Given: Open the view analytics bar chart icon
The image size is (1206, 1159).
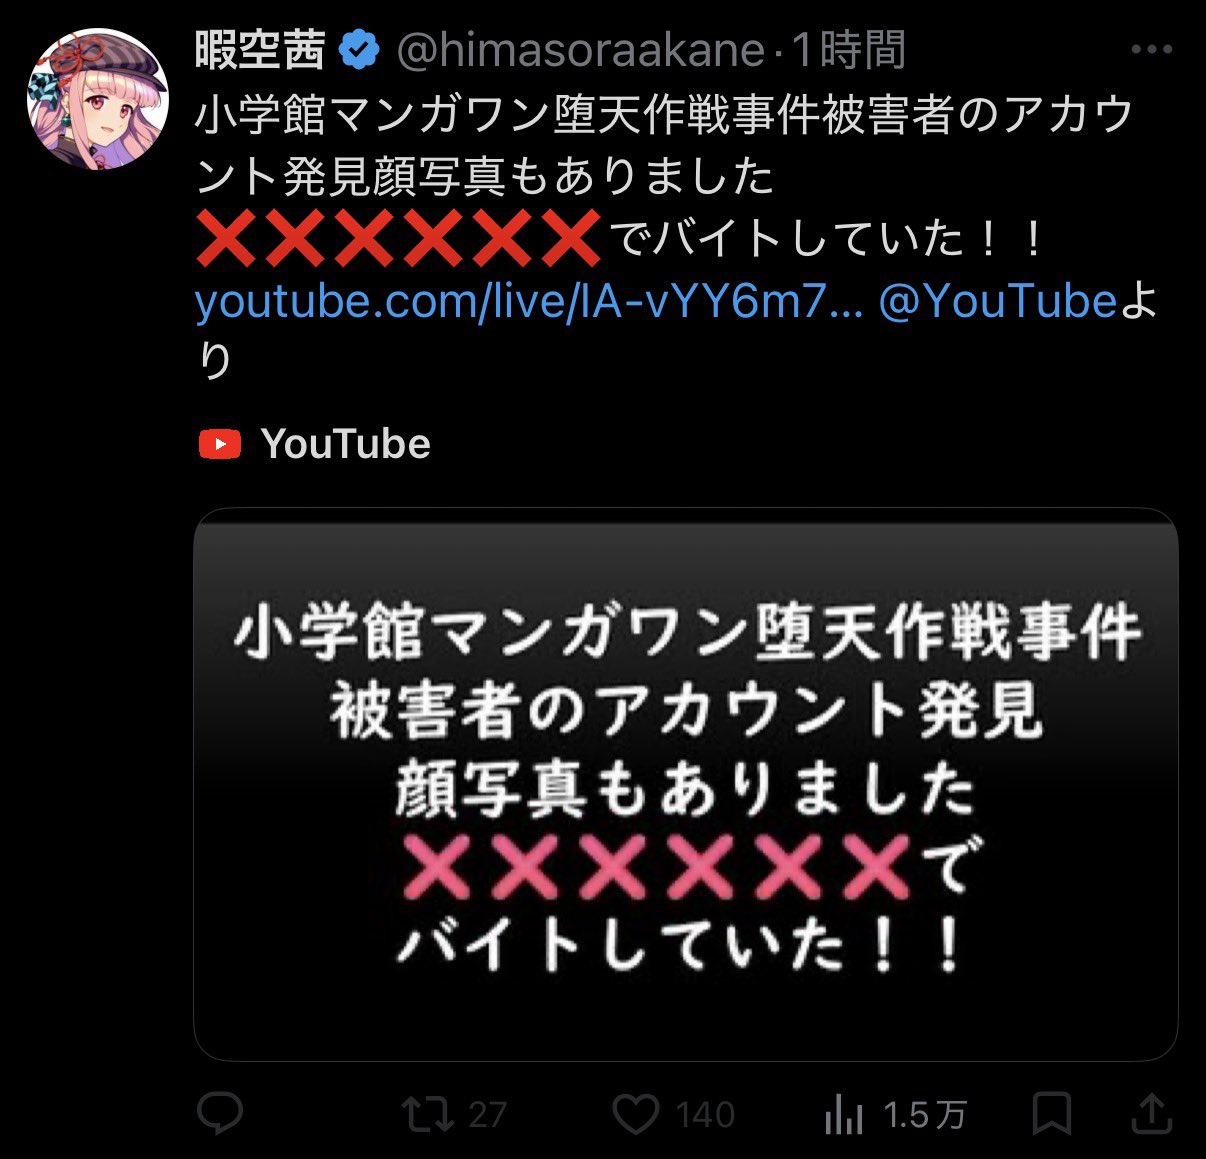Looking at the screenshot, I should 844,1114.
